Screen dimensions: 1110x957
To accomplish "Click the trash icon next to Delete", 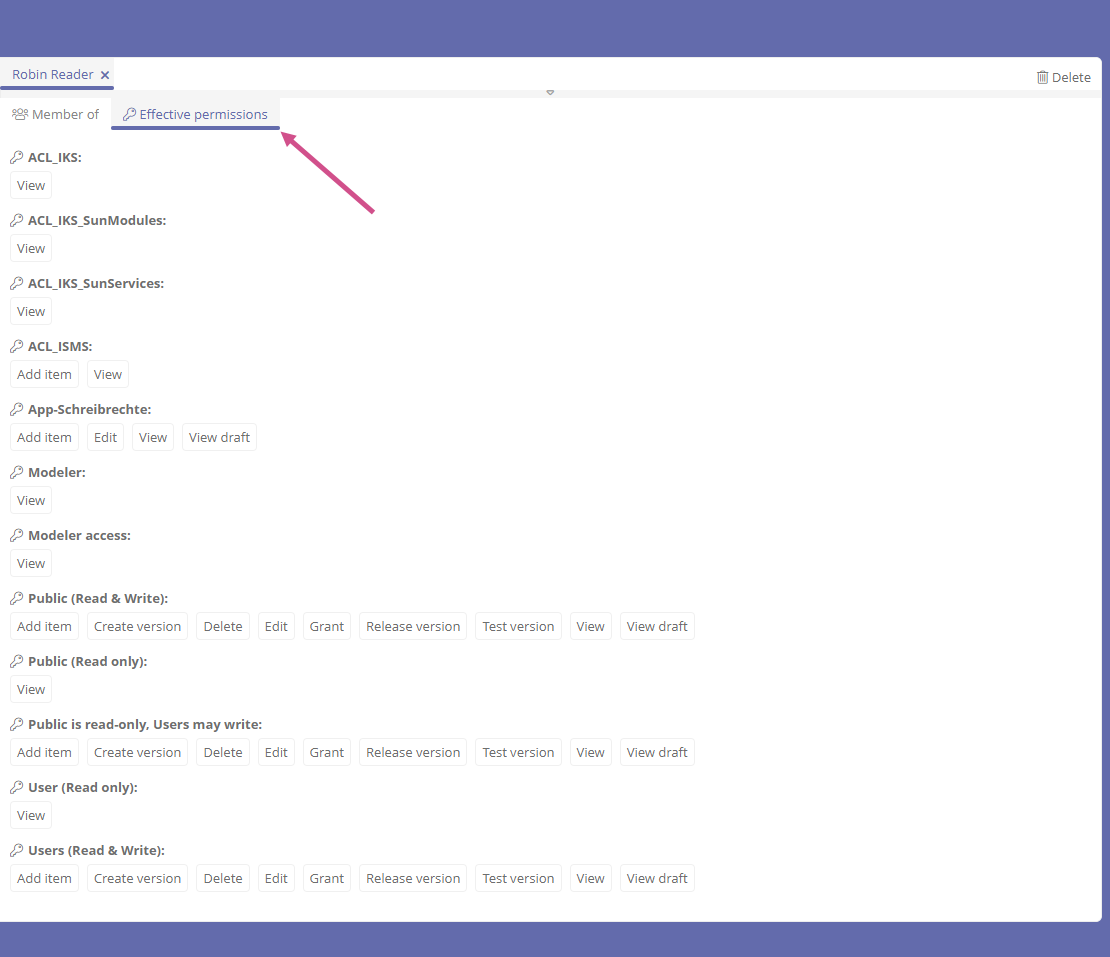I will (x=1042, y=77).
